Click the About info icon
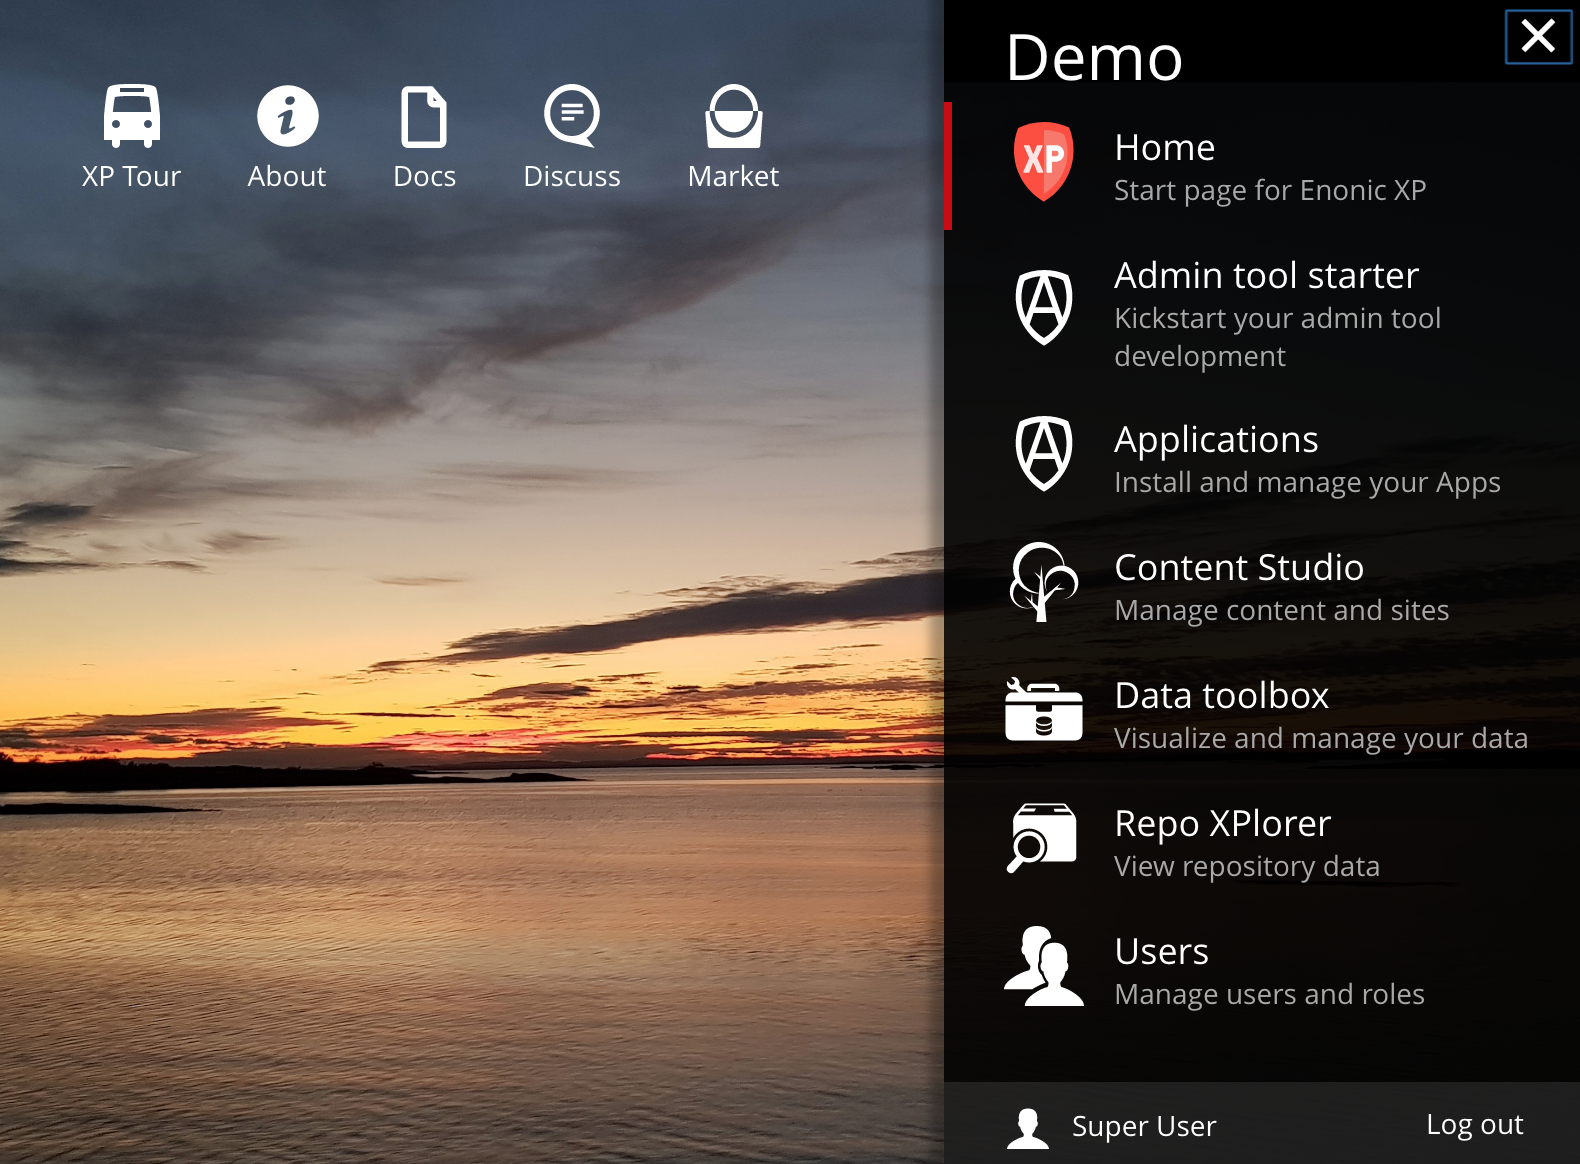The height and width of the screenshot is (1164, 1580). coord(288,116)
